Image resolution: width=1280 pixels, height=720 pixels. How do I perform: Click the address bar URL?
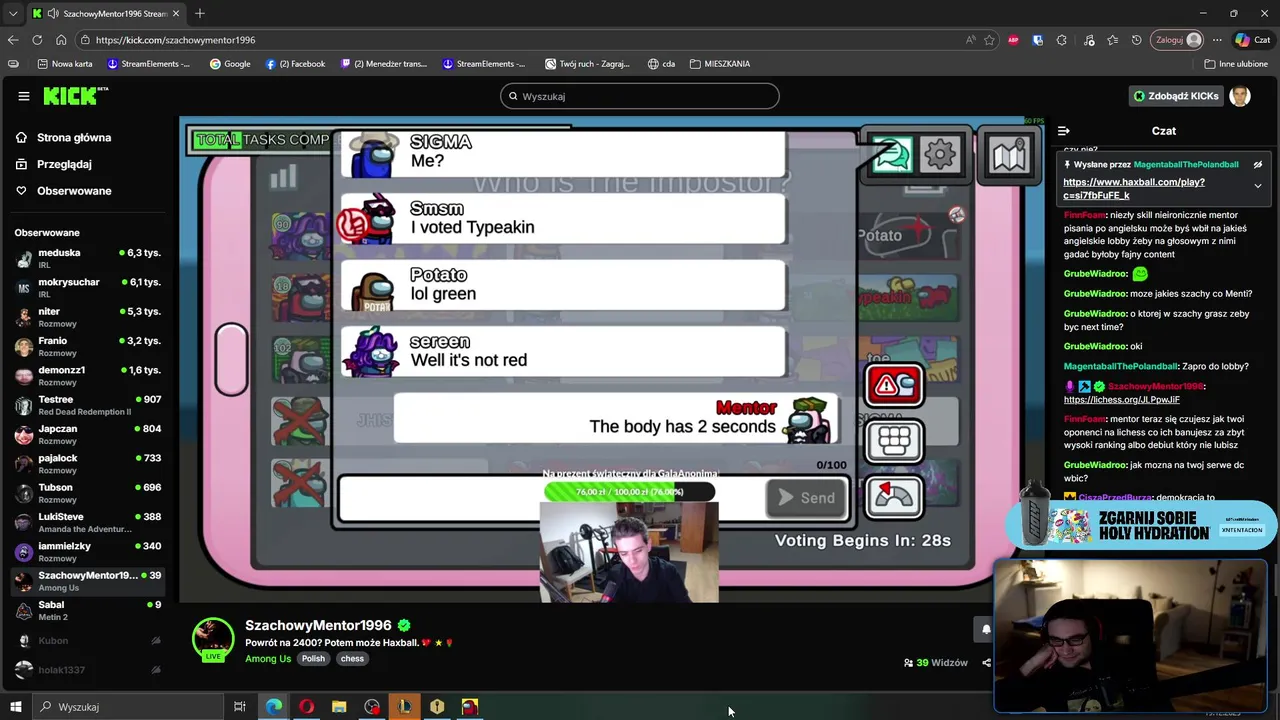tap(175, 40)
